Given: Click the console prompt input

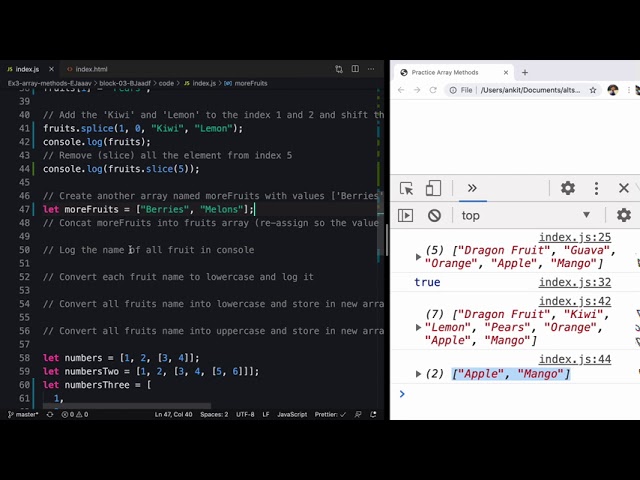Looking at the screenshot, I should pyautogui.click(x=520, y=394).
